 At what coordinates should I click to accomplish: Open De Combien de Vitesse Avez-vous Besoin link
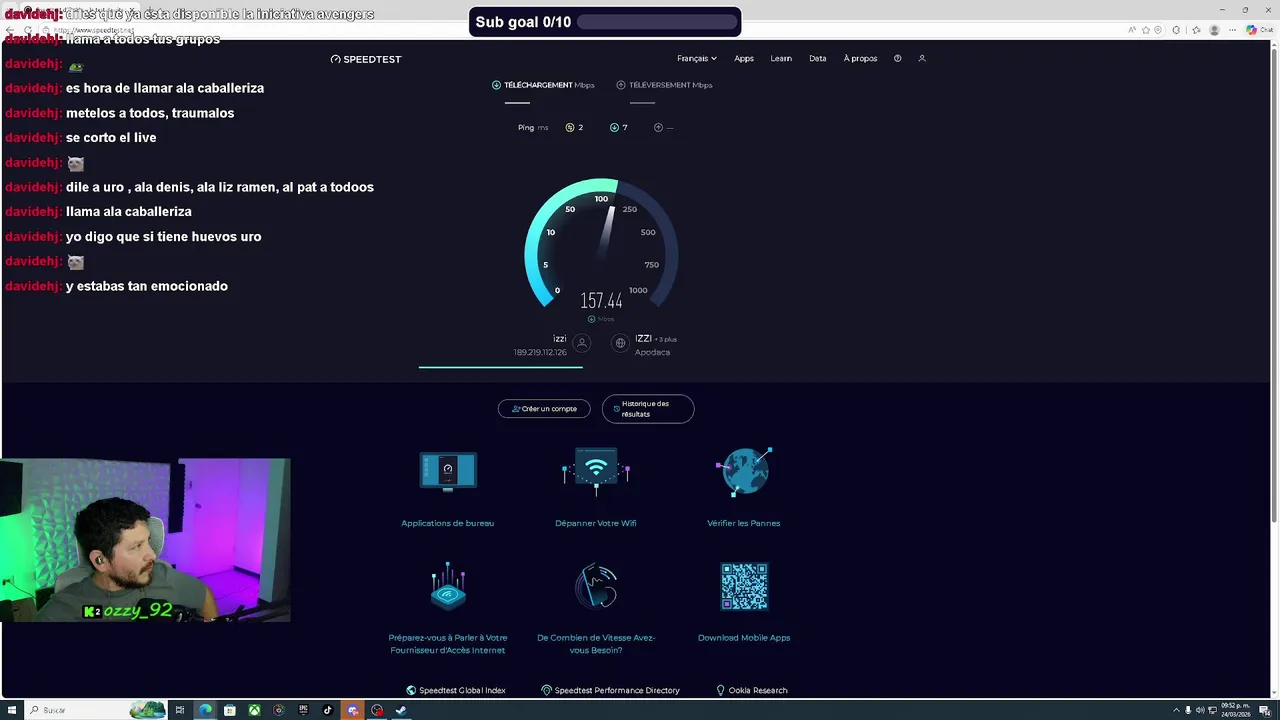596,644
